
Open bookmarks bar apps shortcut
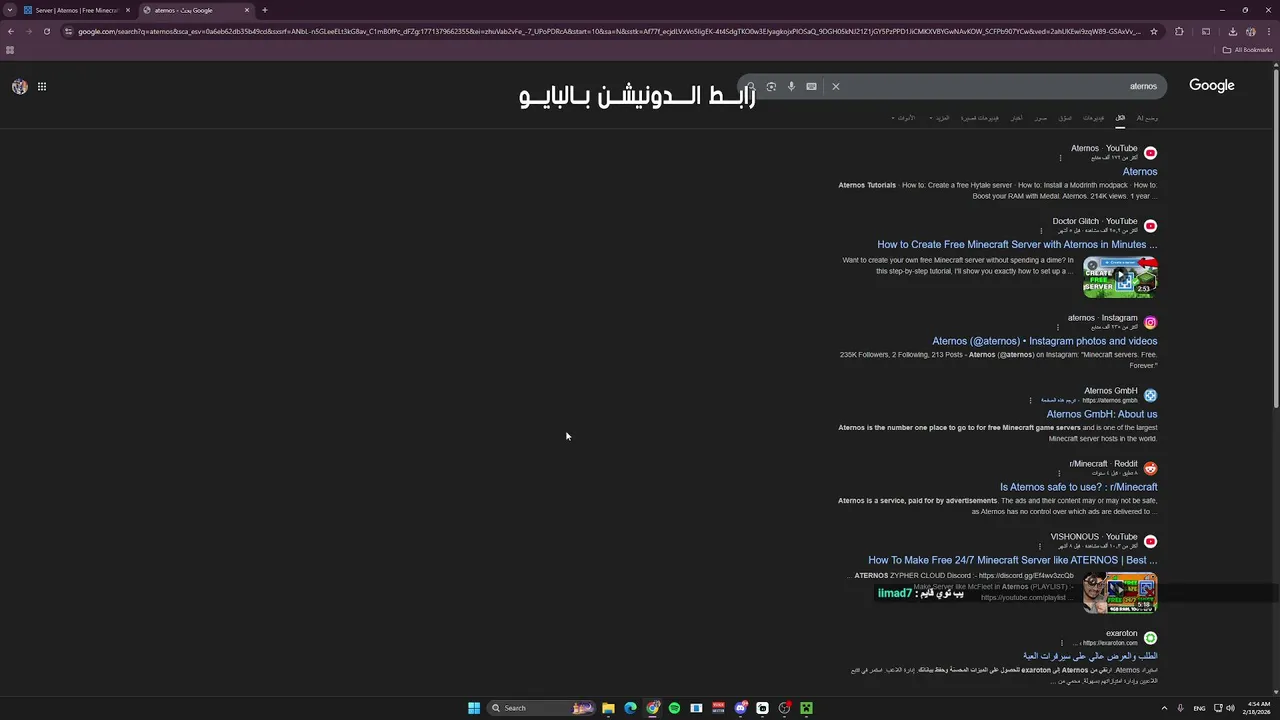10,50
